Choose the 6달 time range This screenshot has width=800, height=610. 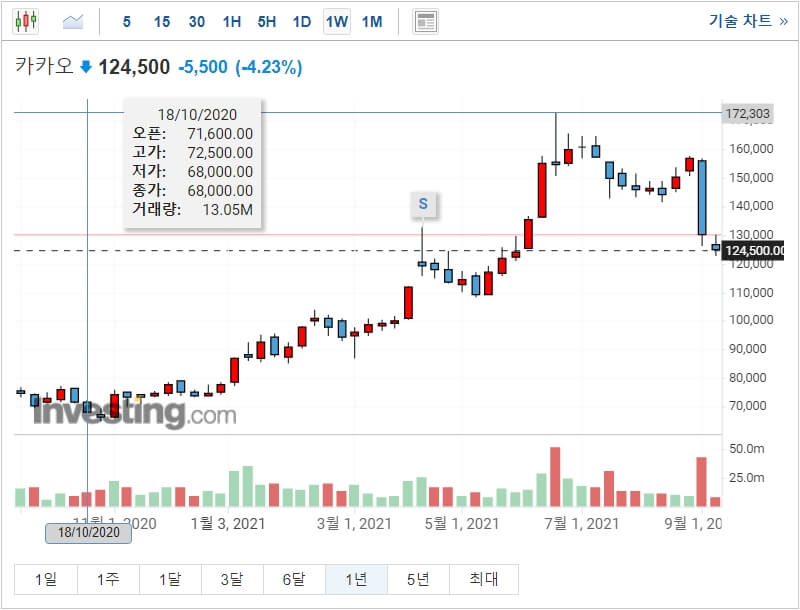coord(294,579)
